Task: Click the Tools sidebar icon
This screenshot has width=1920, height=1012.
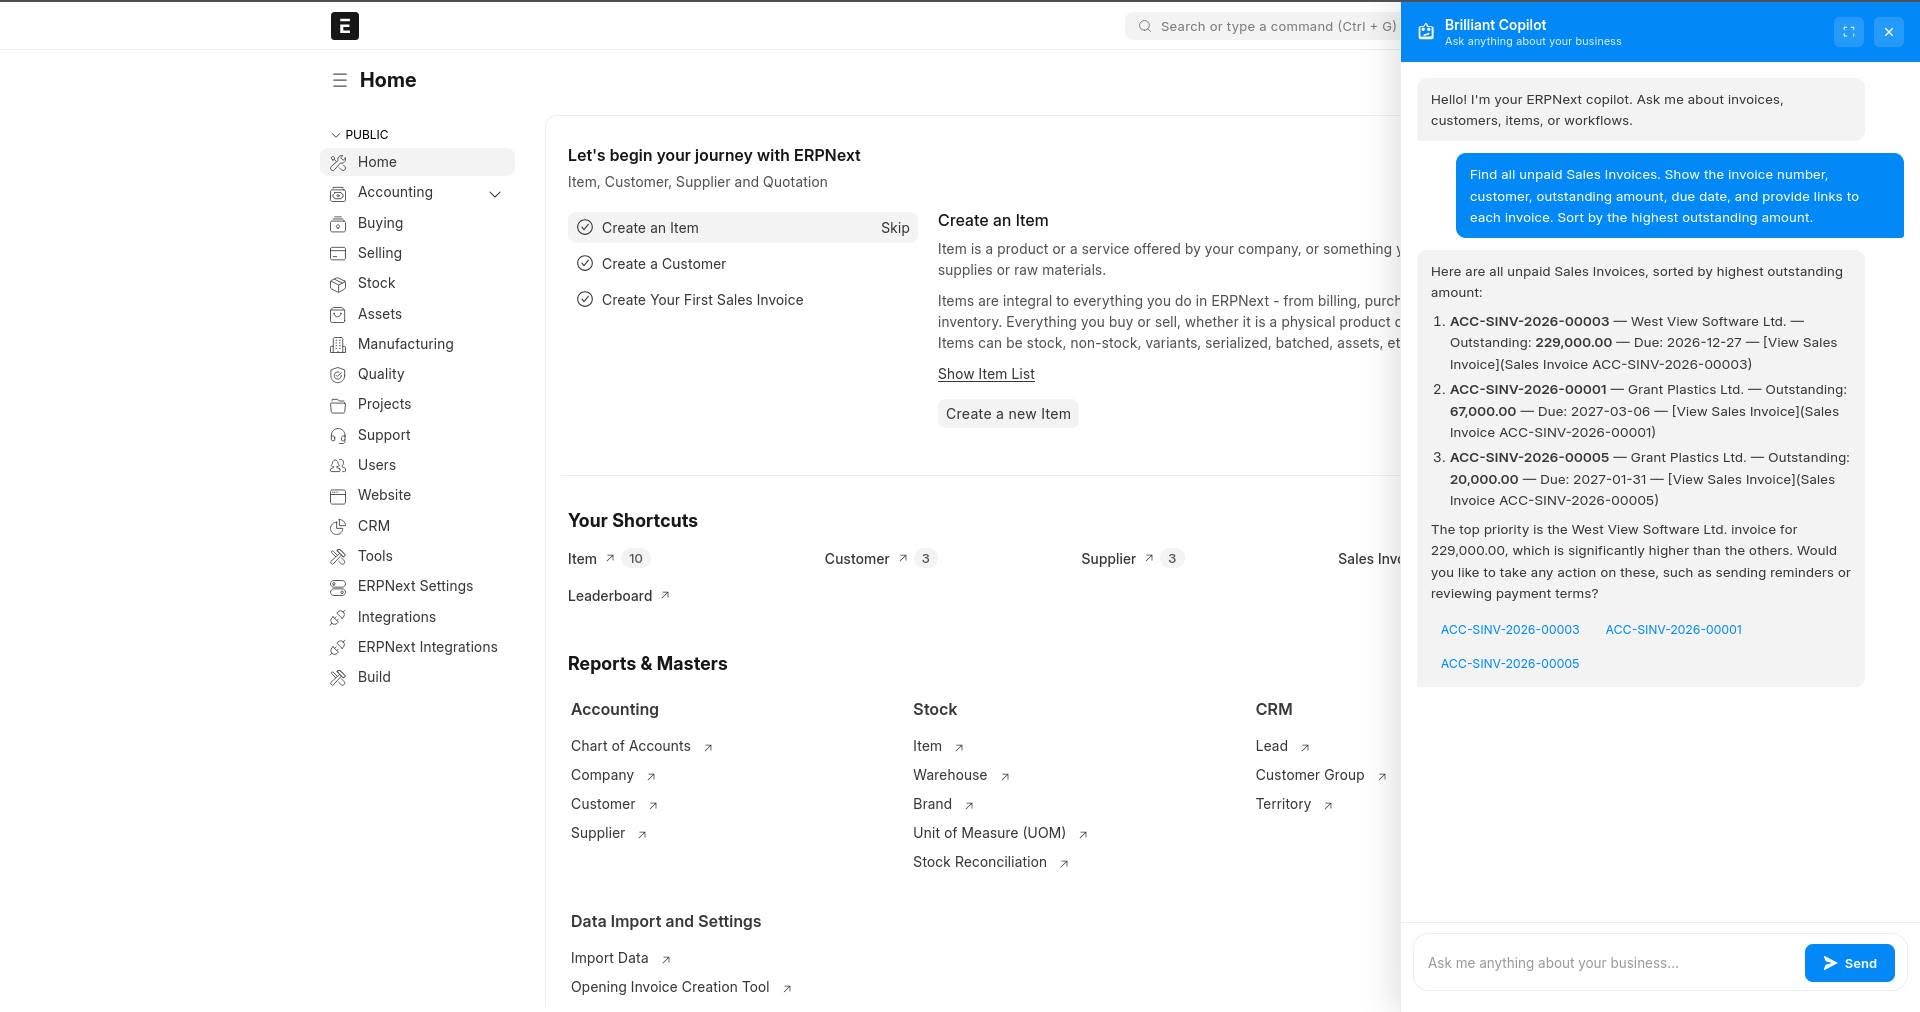Action: coord(338,556)
